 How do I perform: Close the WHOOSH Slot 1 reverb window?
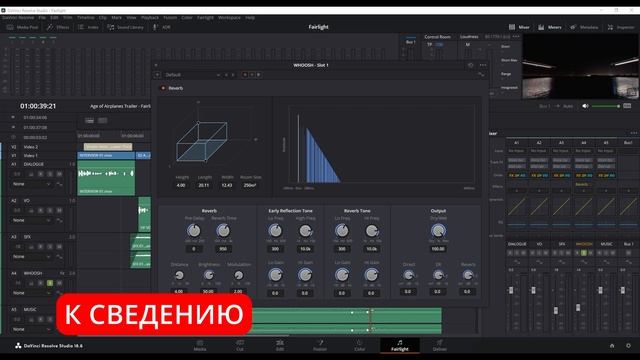point(156,65)
